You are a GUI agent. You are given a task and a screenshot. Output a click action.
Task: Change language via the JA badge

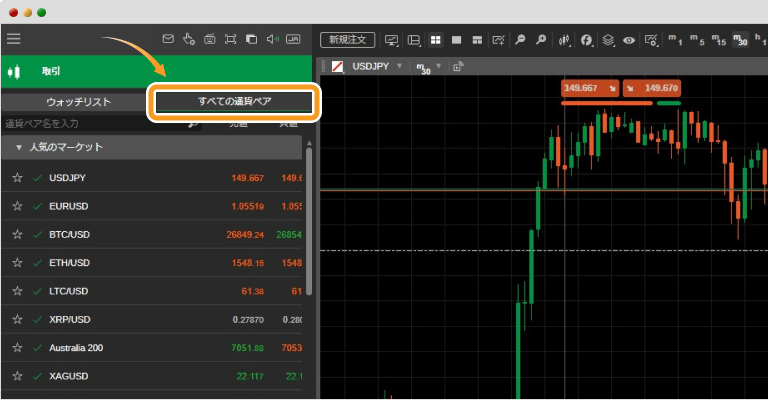pos(293,39)
